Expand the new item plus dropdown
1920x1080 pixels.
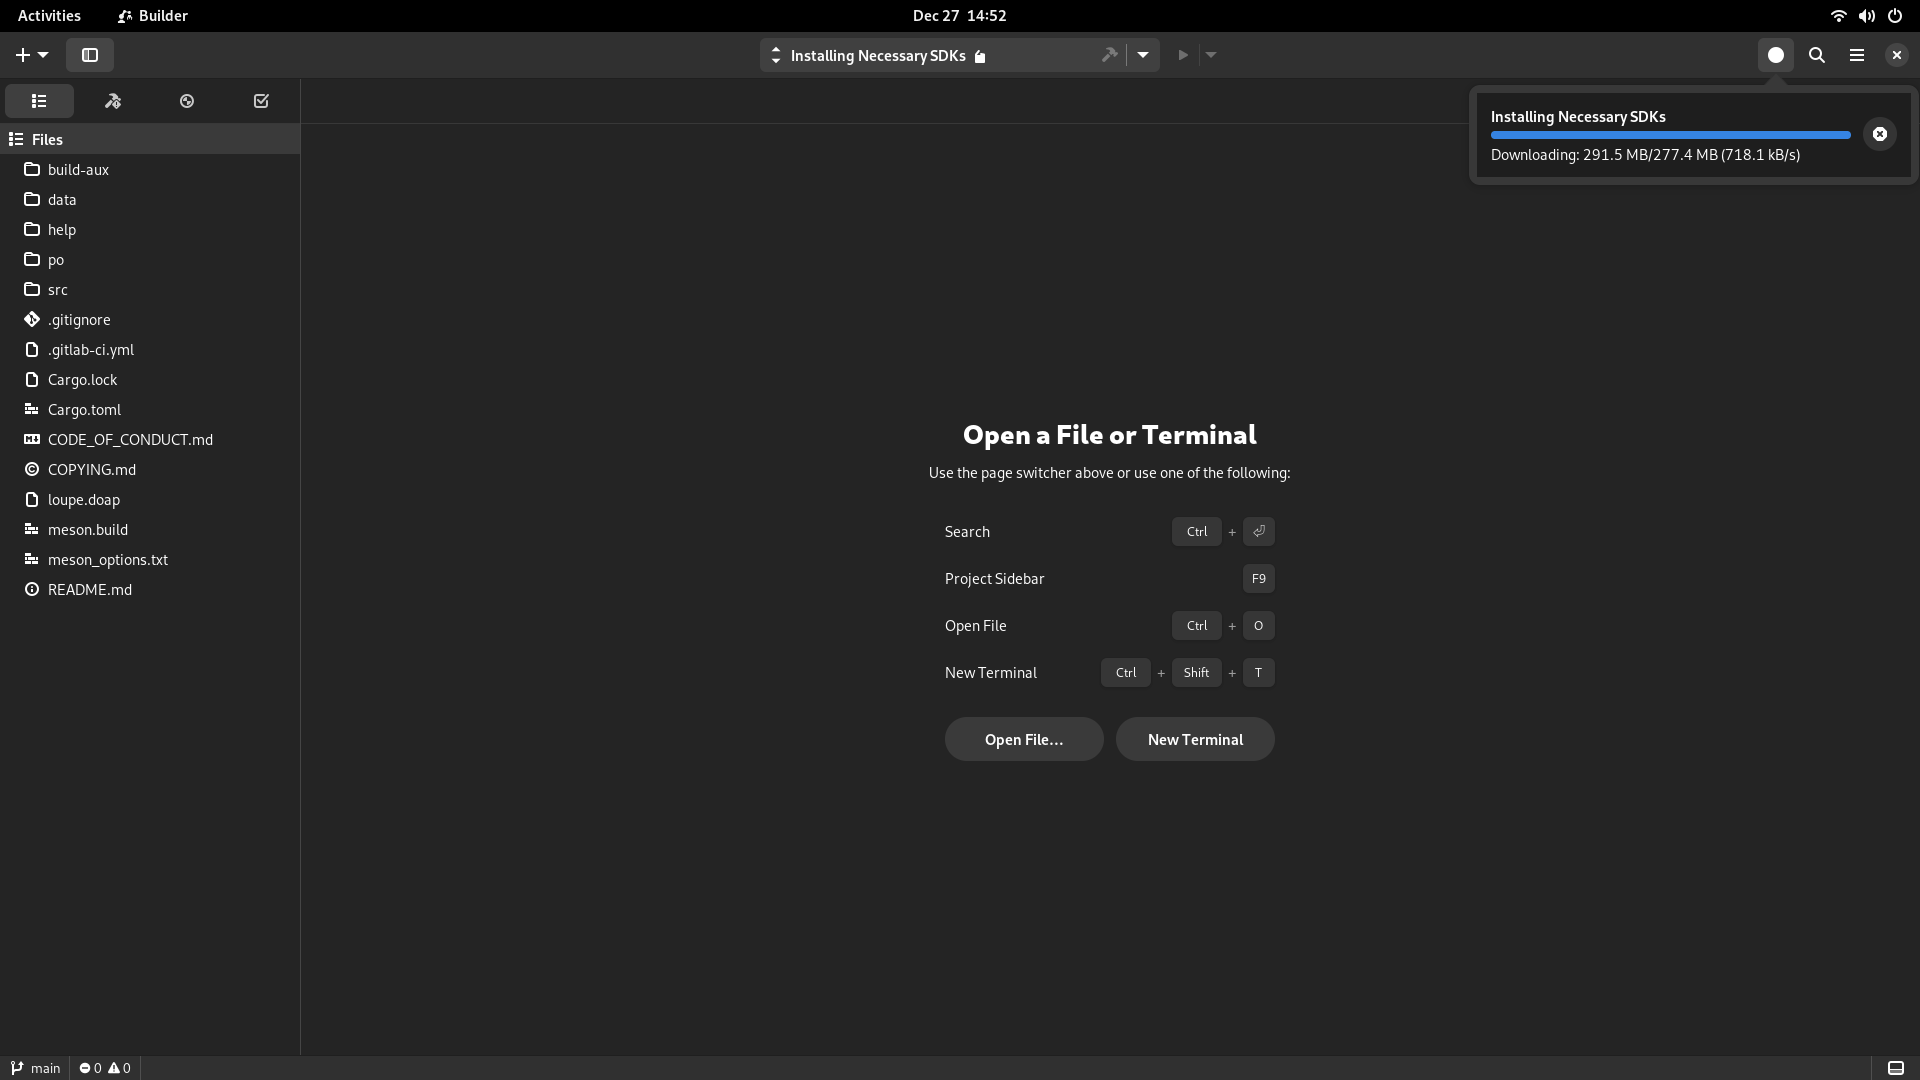tap(32, 55)
